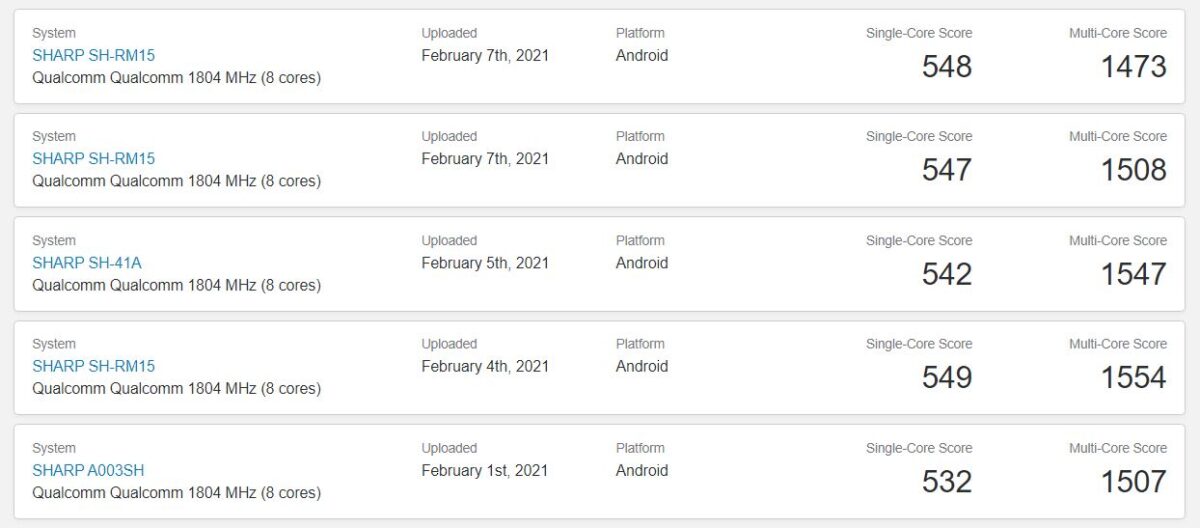Select the multi-core score 1508
Screen dimensions: 1200x528
[1134, 170]
